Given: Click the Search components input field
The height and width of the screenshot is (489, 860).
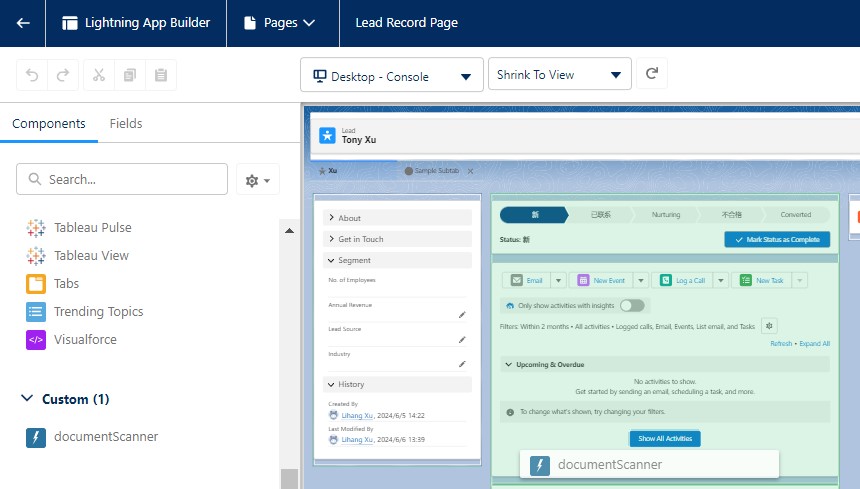Looking at the screenshot, I should (x=122, y=179).
